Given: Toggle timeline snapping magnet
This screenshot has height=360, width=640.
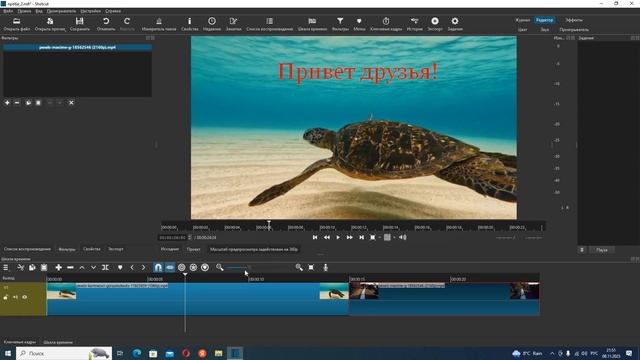Looking at the screenshot, I should (x=158, y=267).
